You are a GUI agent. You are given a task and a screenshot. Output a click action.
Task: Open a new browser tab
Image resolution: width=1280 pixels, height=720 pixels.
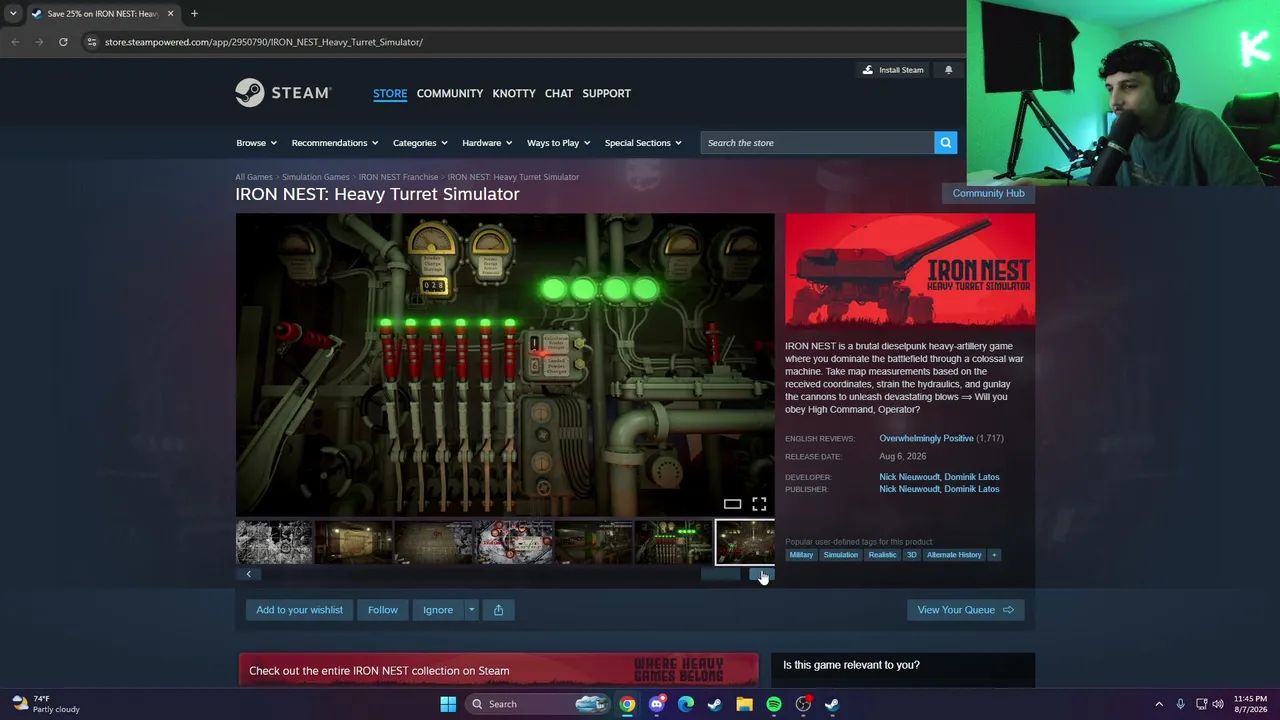click(194, 14)
